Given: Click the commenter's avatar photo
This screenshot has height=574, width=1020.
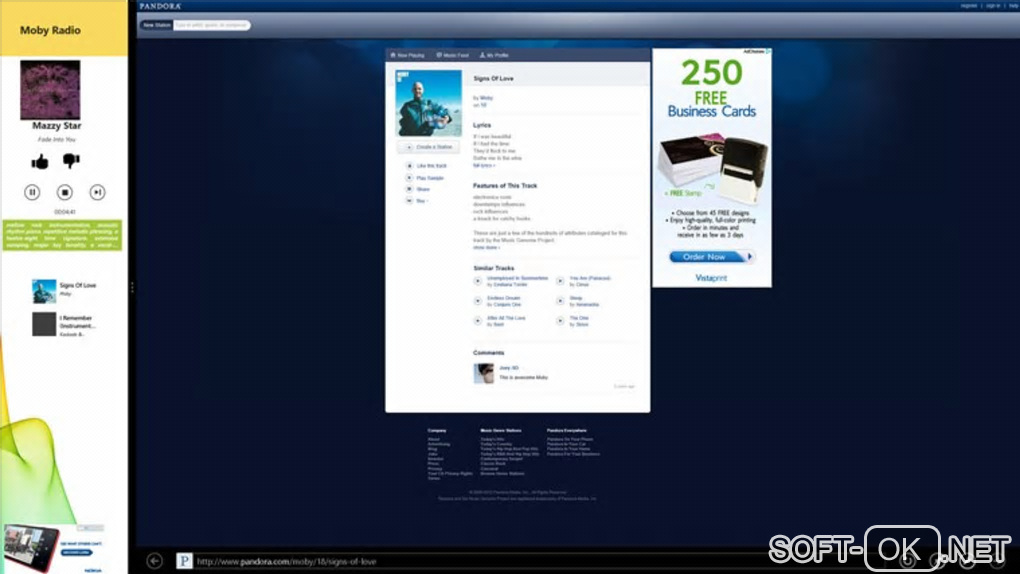Looking at the screenshot, I should click(x=483, y=374).
